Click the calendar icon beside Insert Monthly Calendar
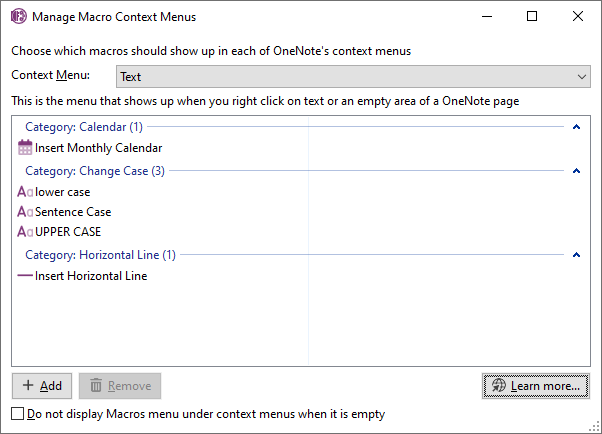The image size is (602, 434). click(x=26, y=148)
